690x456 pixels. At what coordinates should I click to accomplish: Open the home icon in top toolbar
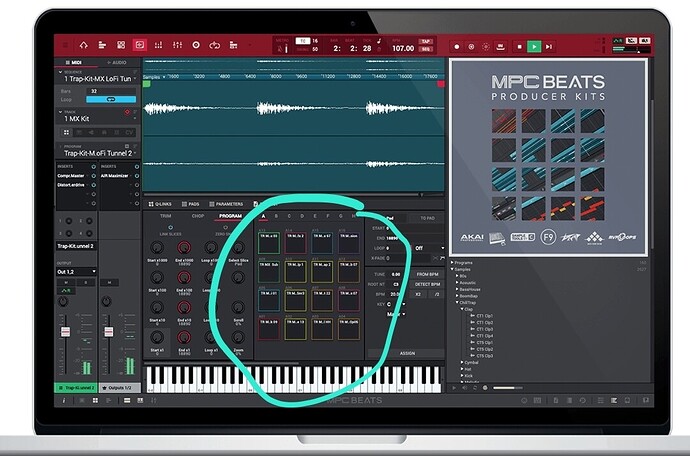tap(83, 45)
